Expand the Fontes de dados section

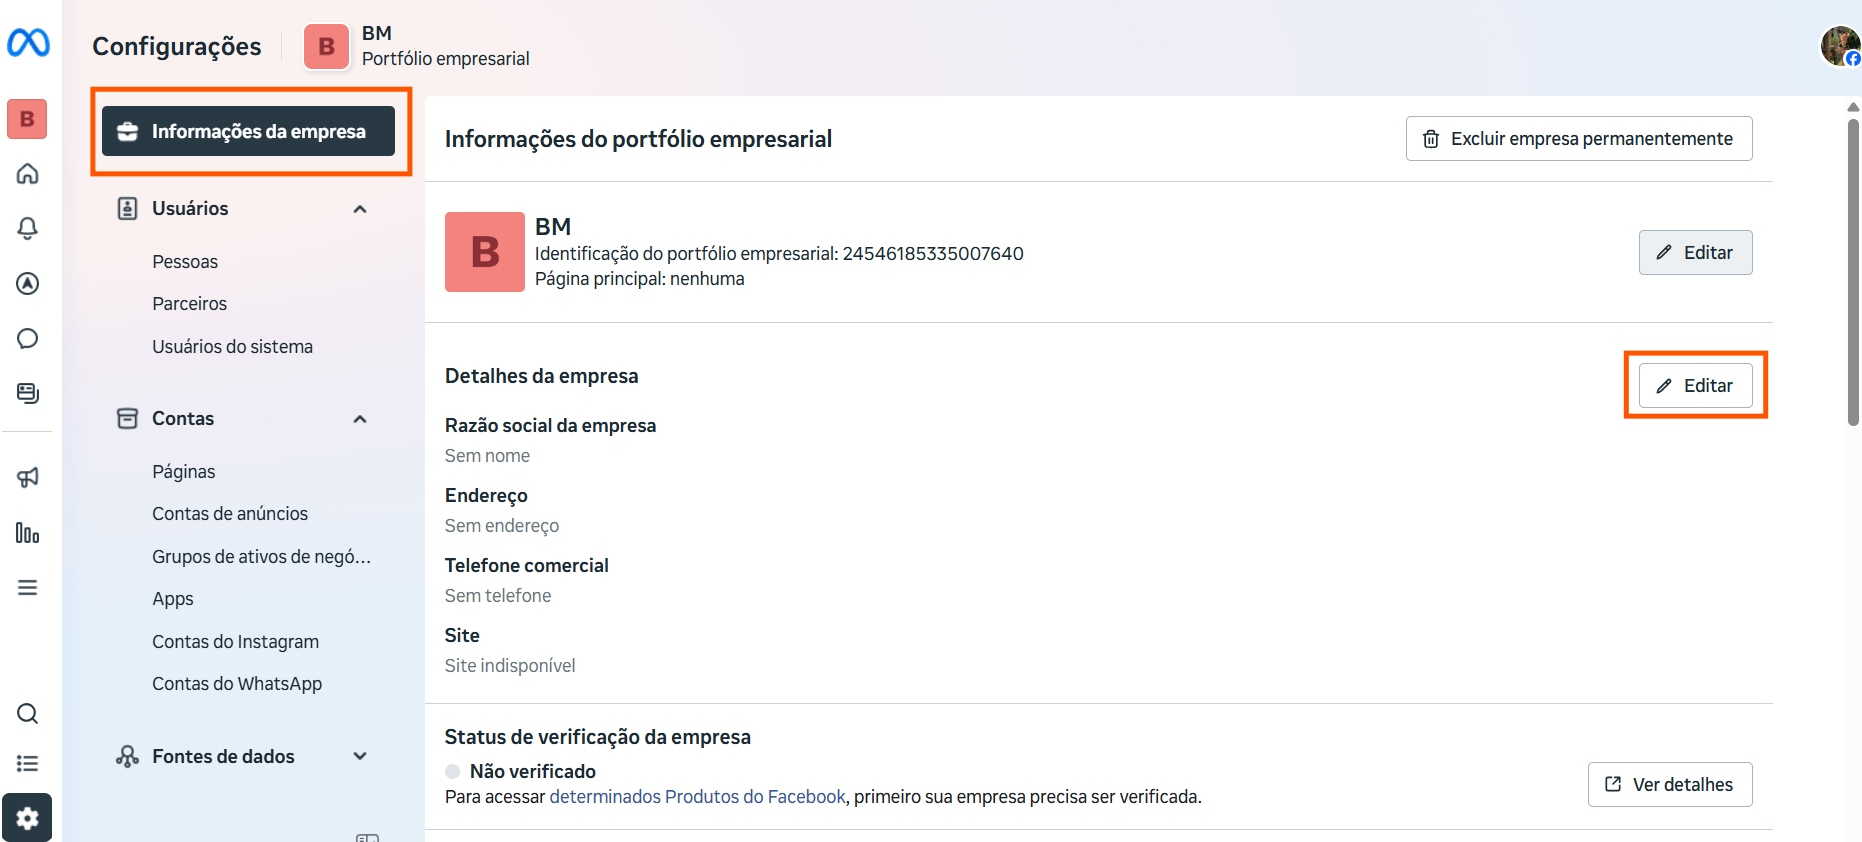[x=360, y=756]
